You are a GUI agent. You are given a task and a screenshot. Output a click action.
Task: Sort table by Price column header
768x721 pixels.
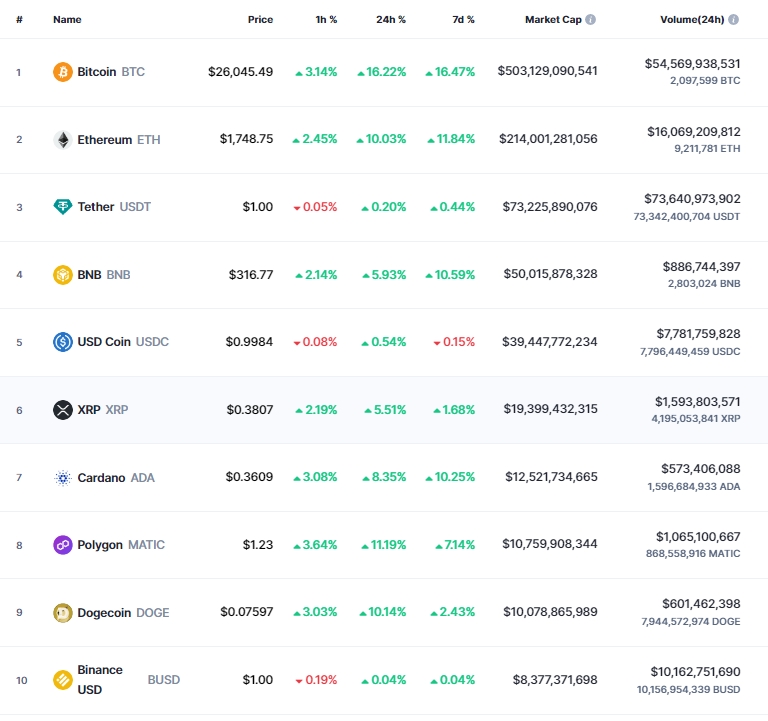(x=260, y=20)
